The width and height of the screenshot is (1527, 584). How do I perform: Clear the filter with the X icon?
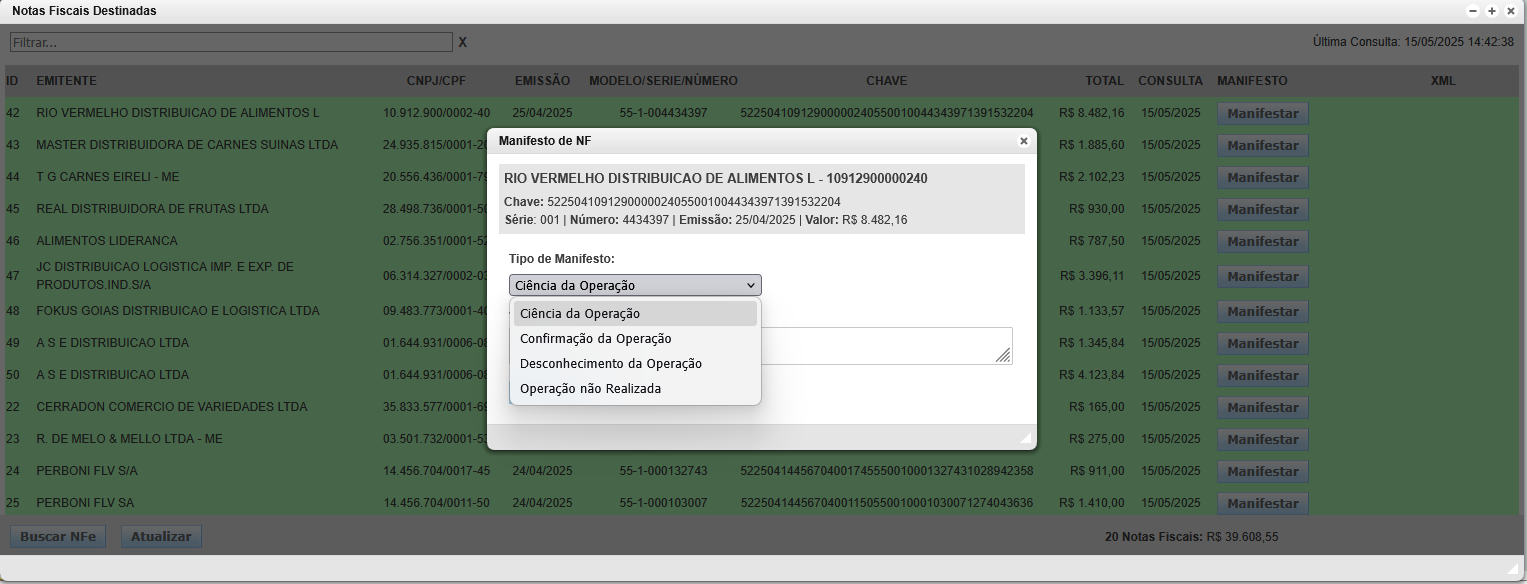462,43
